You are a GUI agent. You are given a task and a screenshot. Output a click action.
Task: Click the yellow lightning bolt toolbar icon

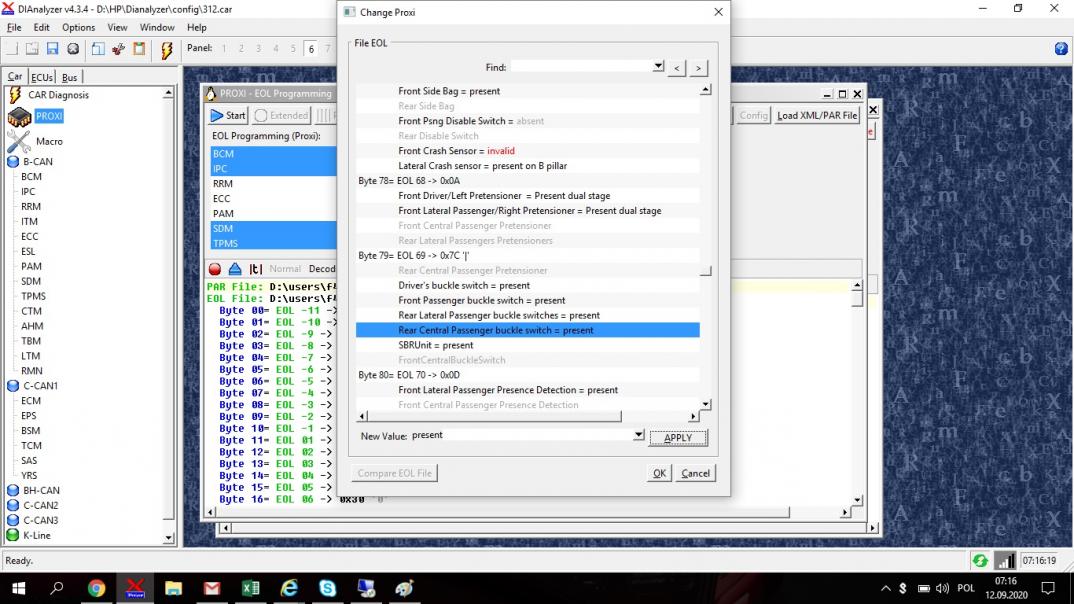166,48
